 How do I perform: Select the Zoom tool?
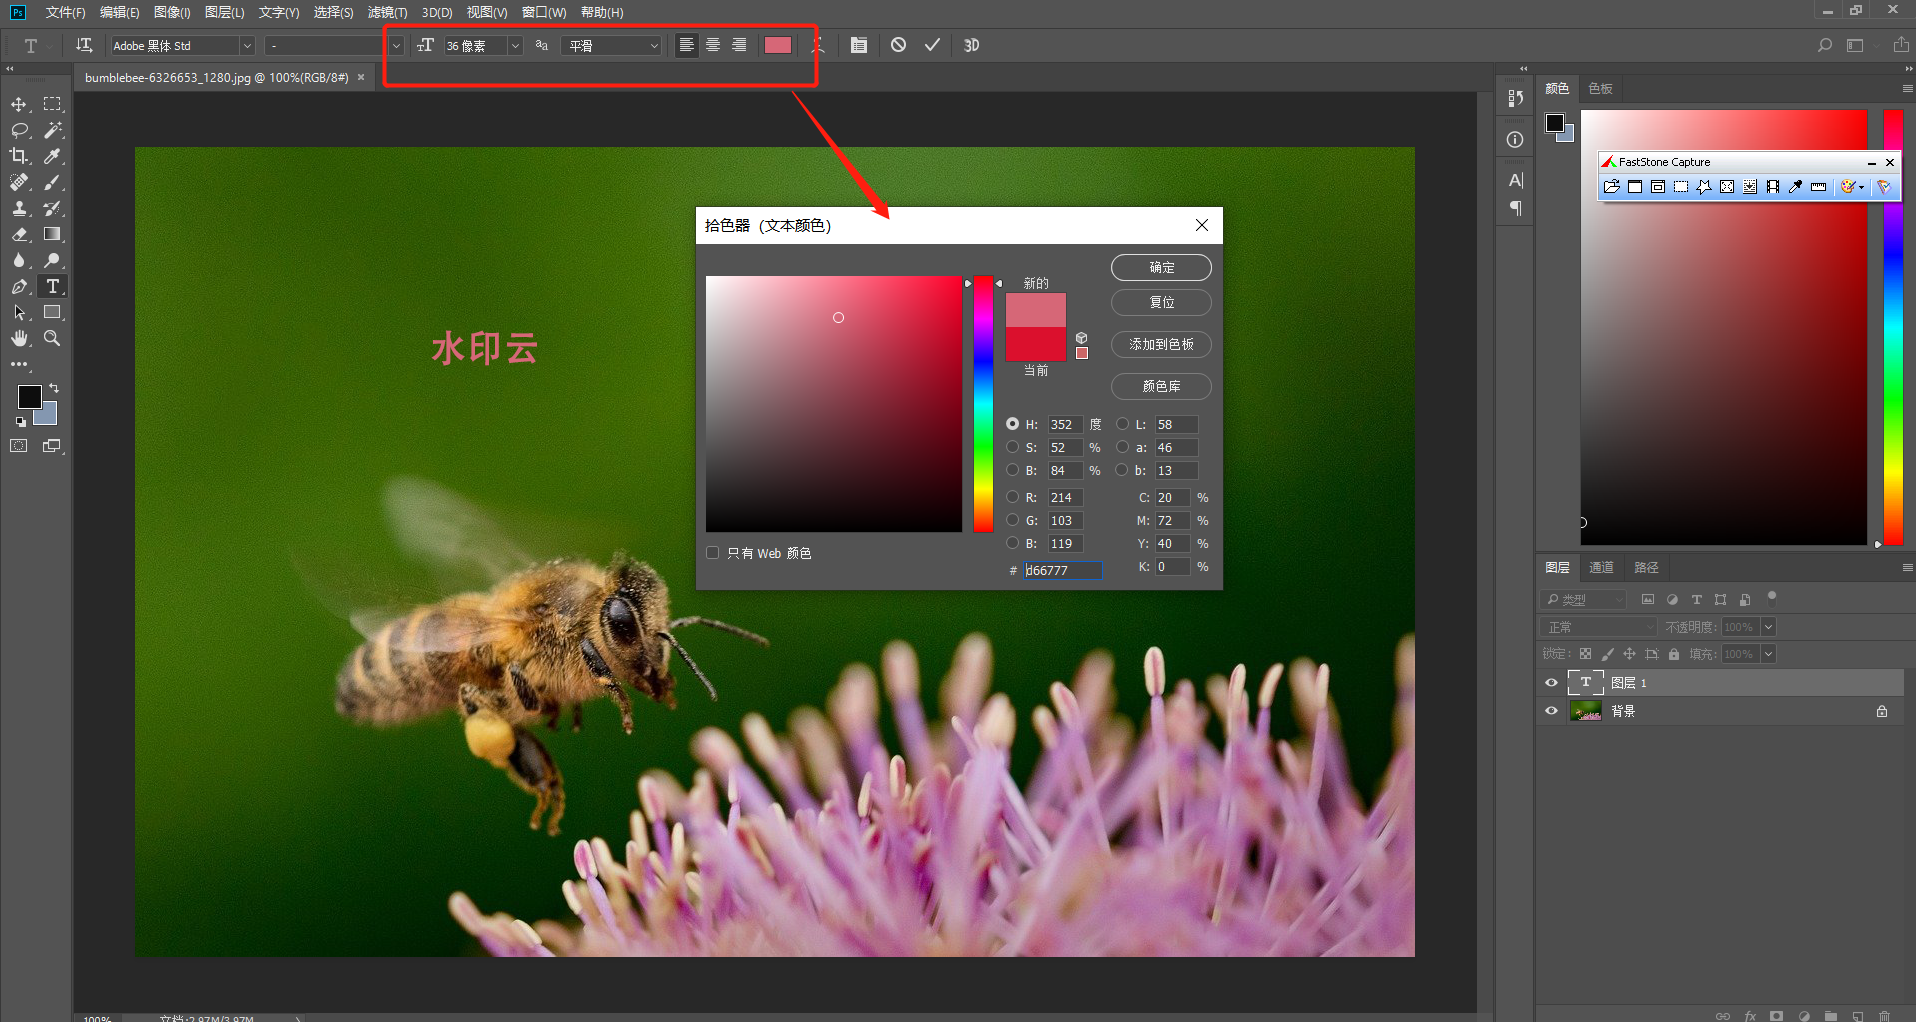pyautogui.click(x=52, y=339)
